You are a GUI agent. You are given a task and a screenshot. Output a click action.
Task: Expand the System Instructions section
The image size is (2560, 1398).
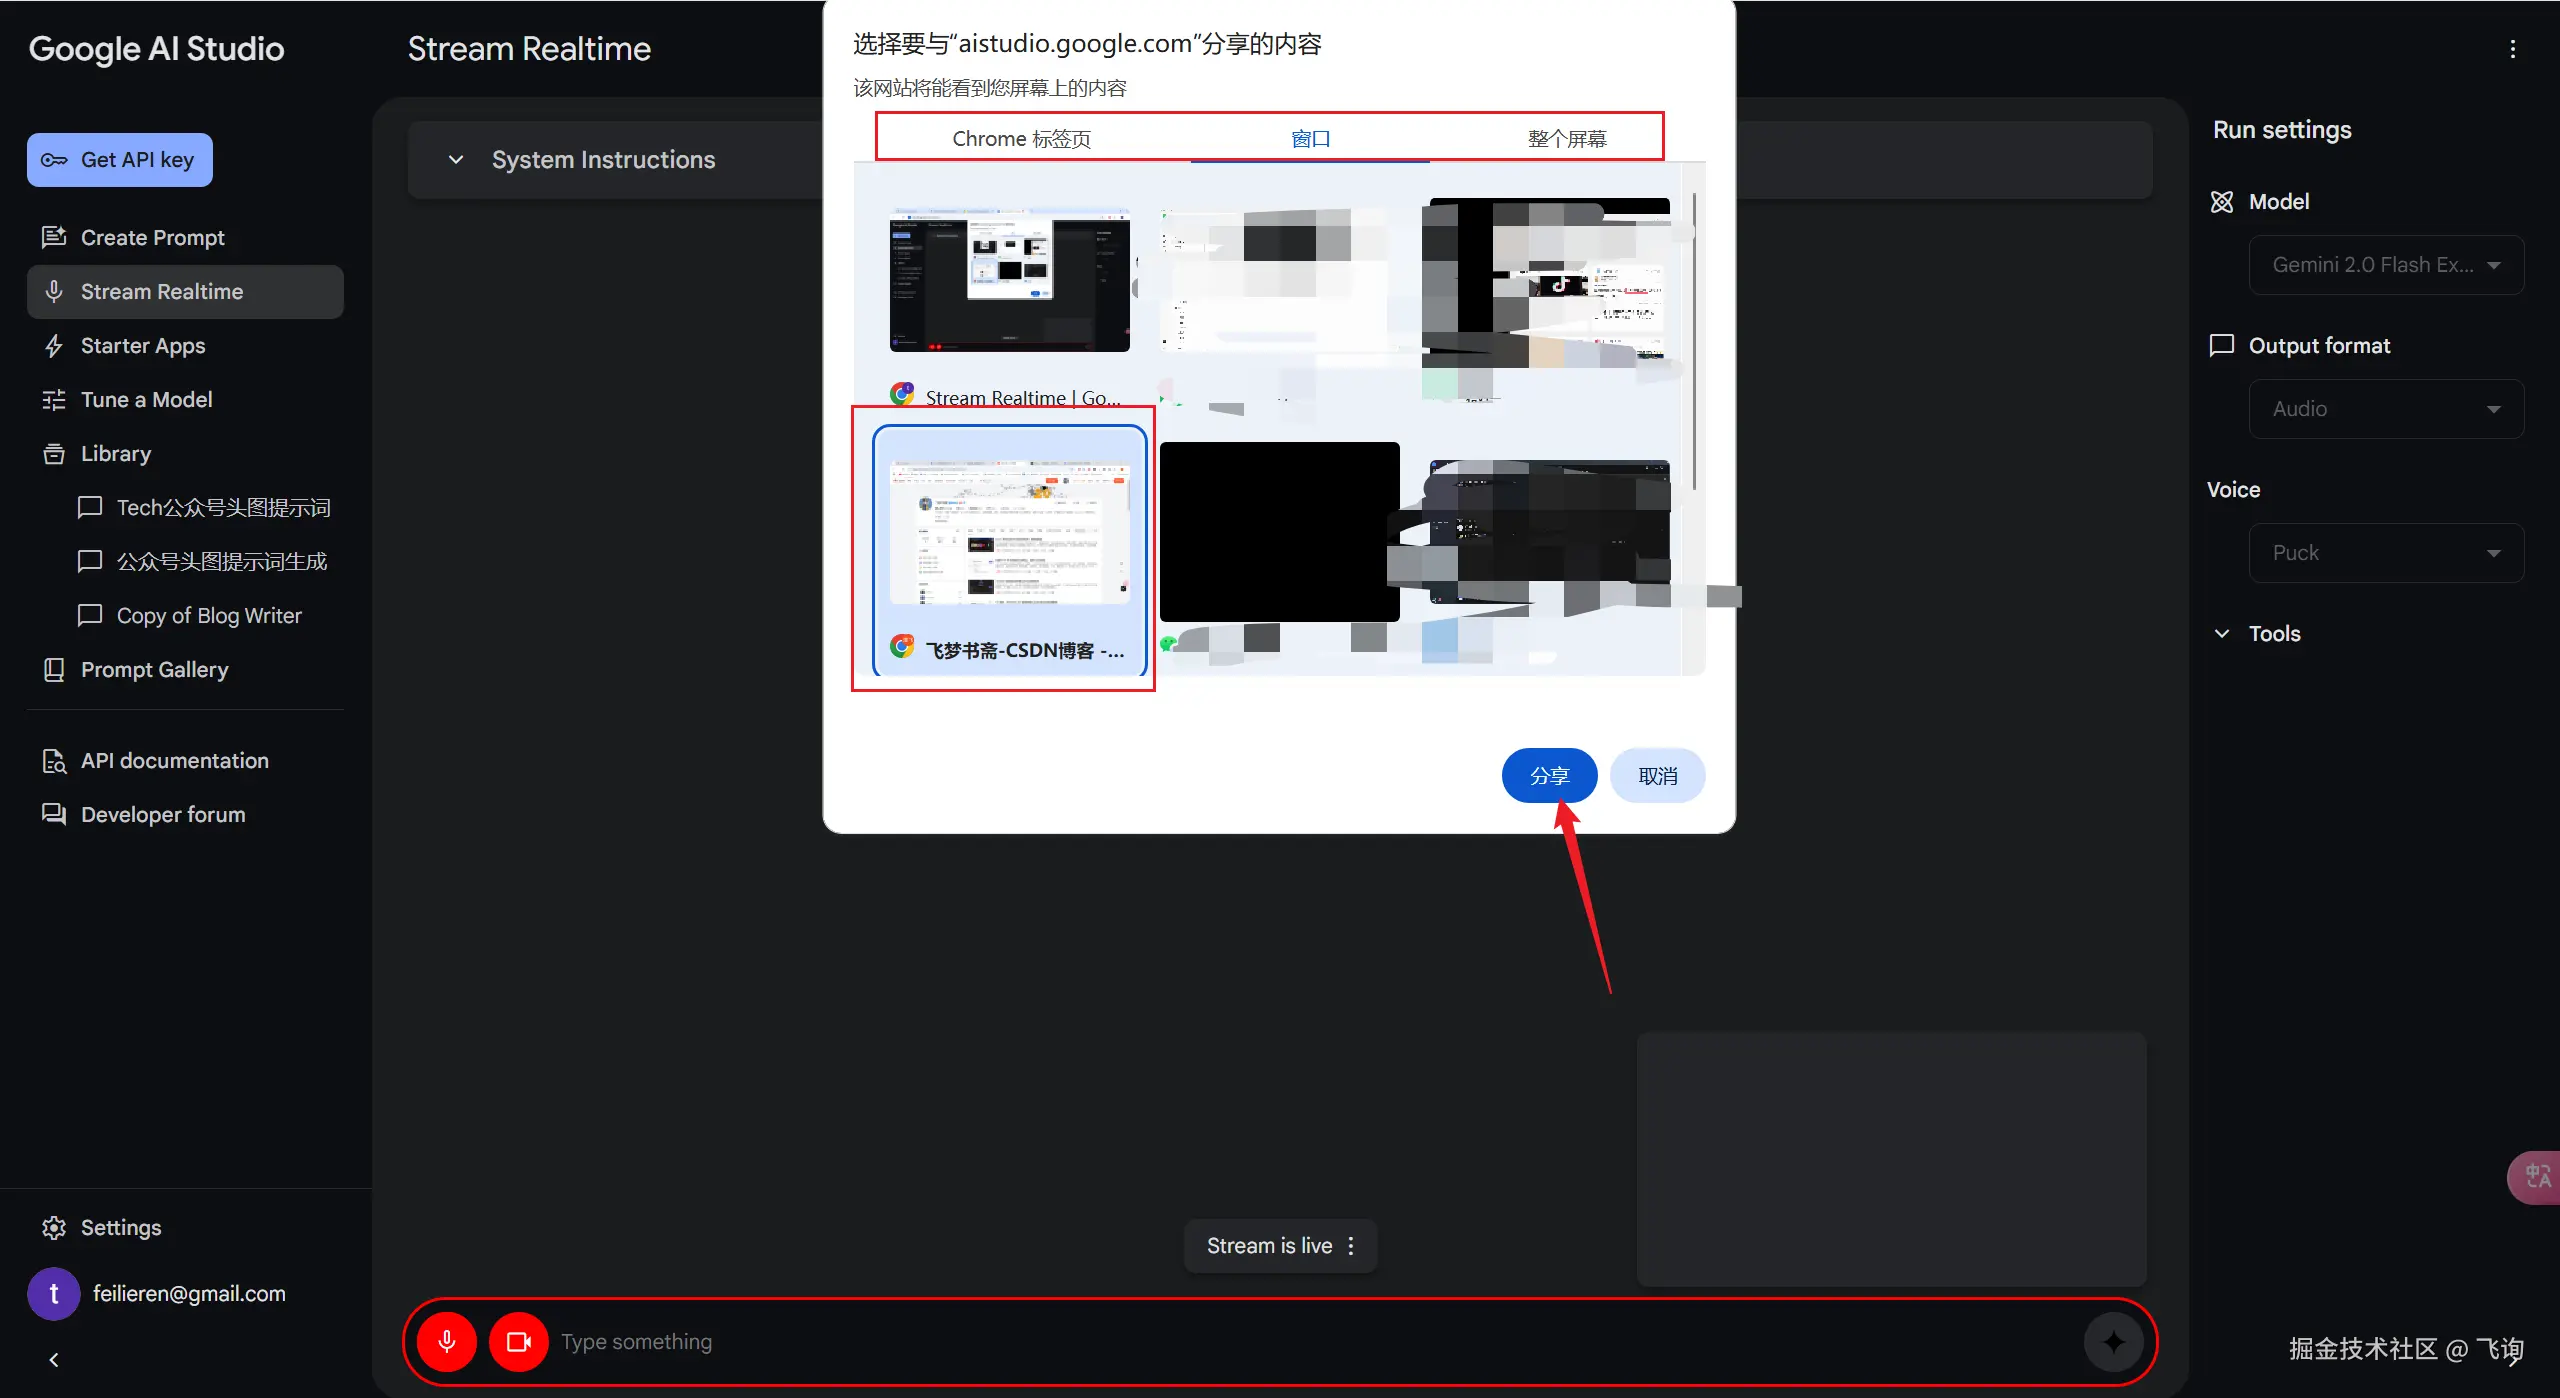pyautogui.click(x=456, y=160)
